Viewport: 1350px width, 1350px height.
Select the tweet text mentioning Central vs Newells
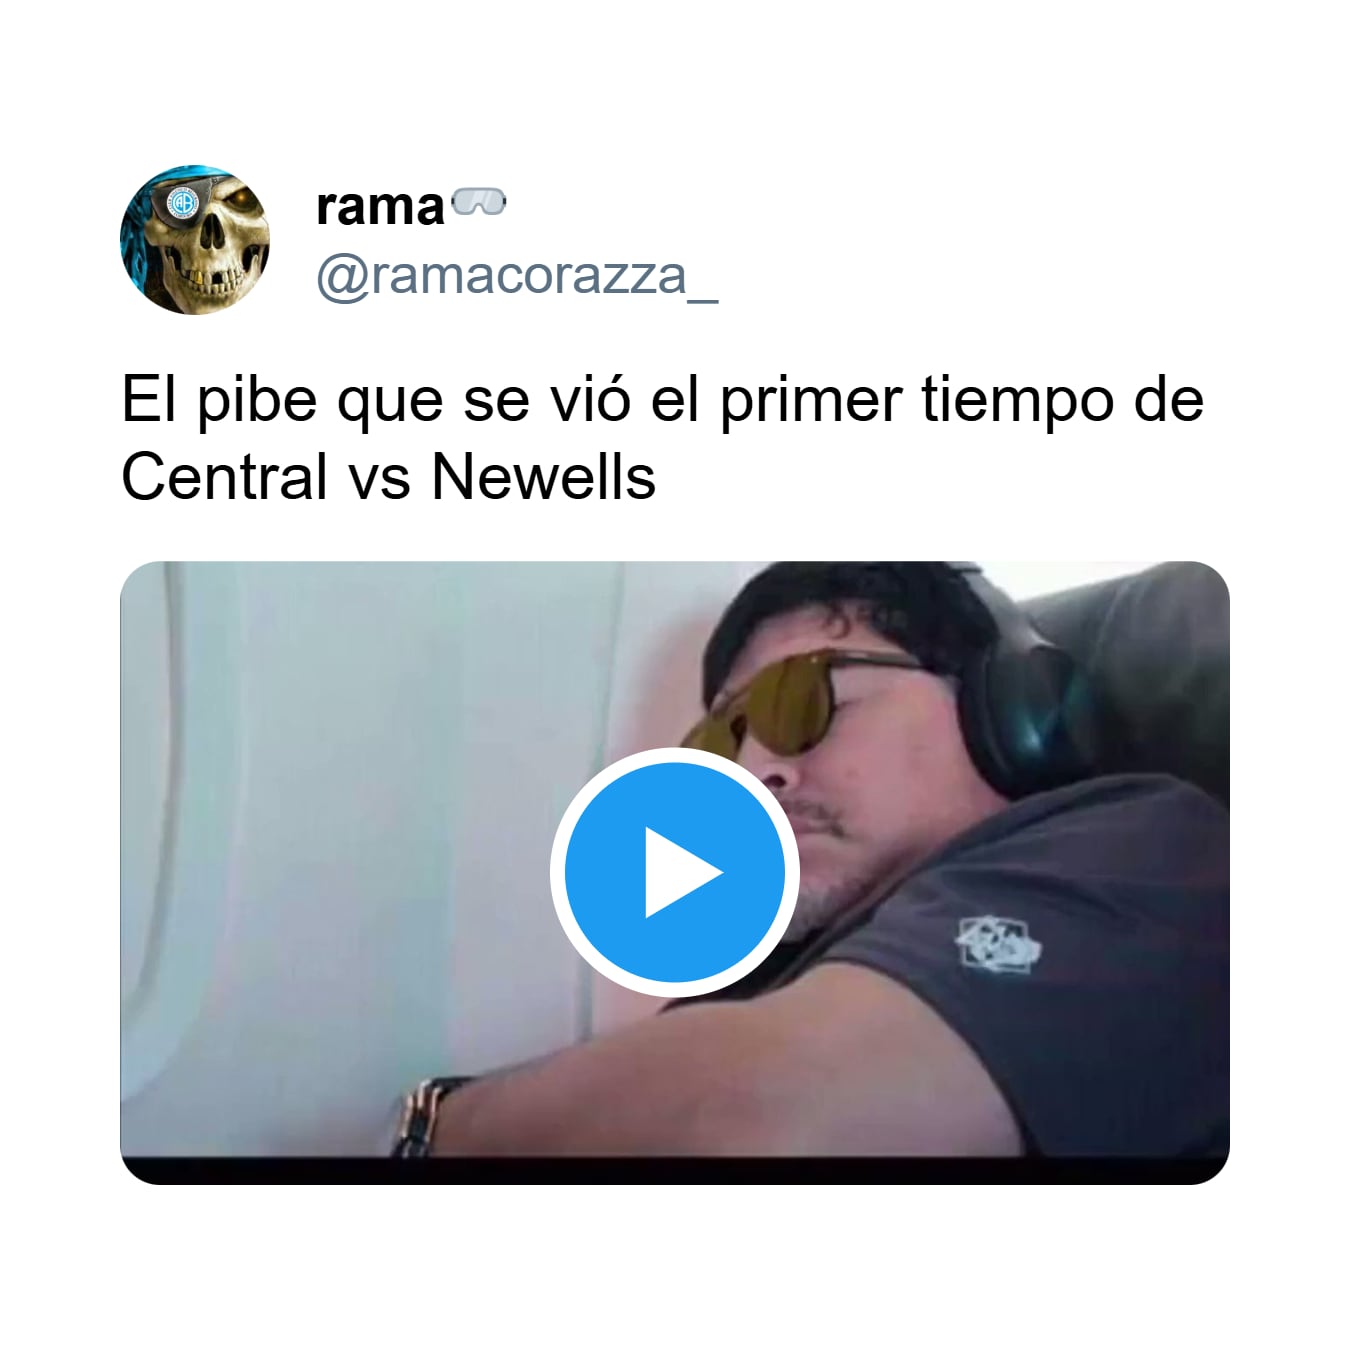(x=662, y=438)
